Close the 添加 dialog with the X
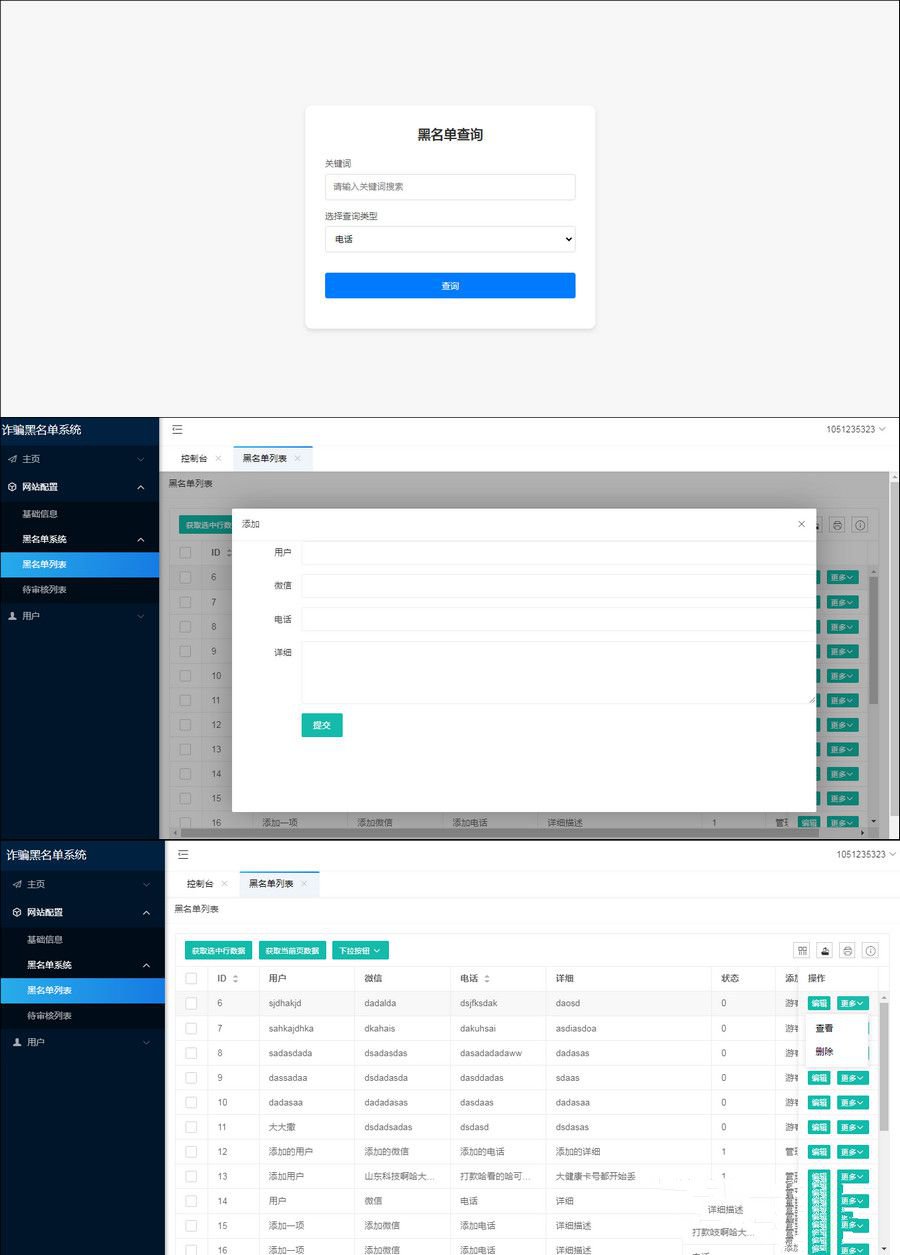The image size is (900, 1255). pos(801,524)
